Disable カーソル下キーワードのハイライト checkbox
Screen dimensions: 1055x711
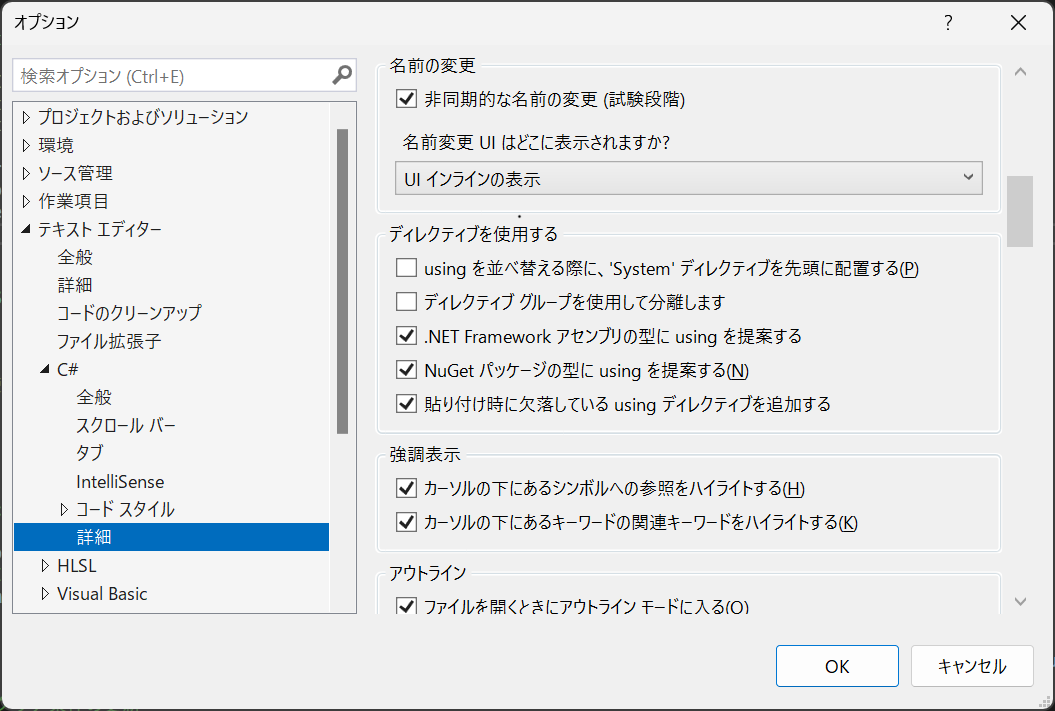(x=406, y=522)
